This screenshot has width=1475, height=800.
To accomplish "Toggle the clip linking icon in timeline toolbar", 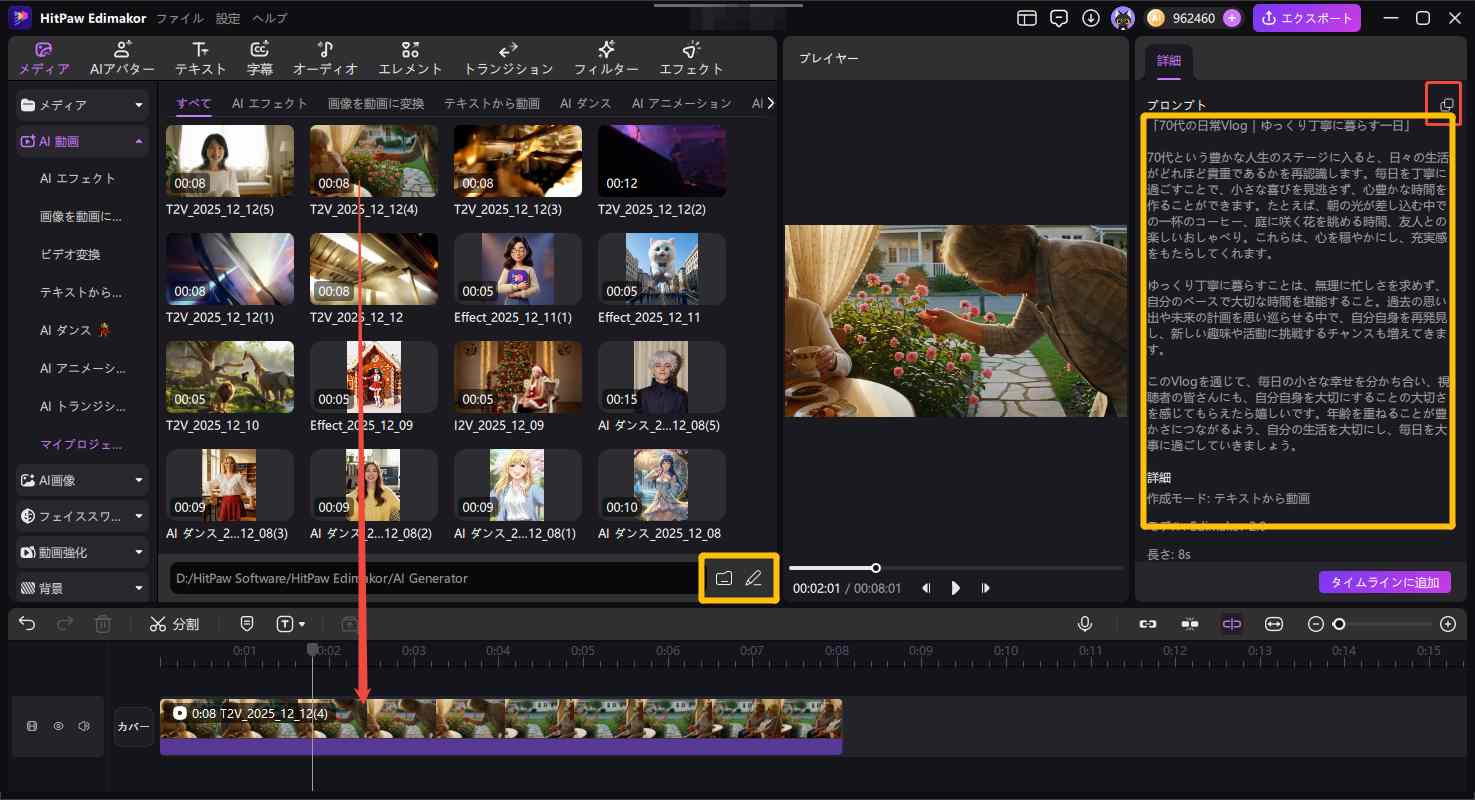I will (1147, 624).
